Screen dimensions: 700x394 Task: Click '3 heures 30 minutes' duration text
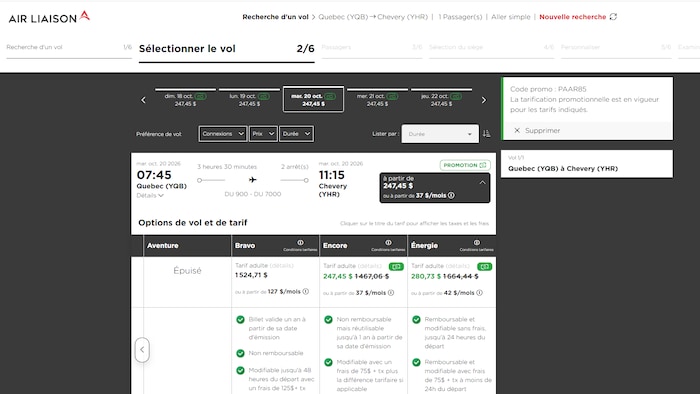tap(227, 166)
